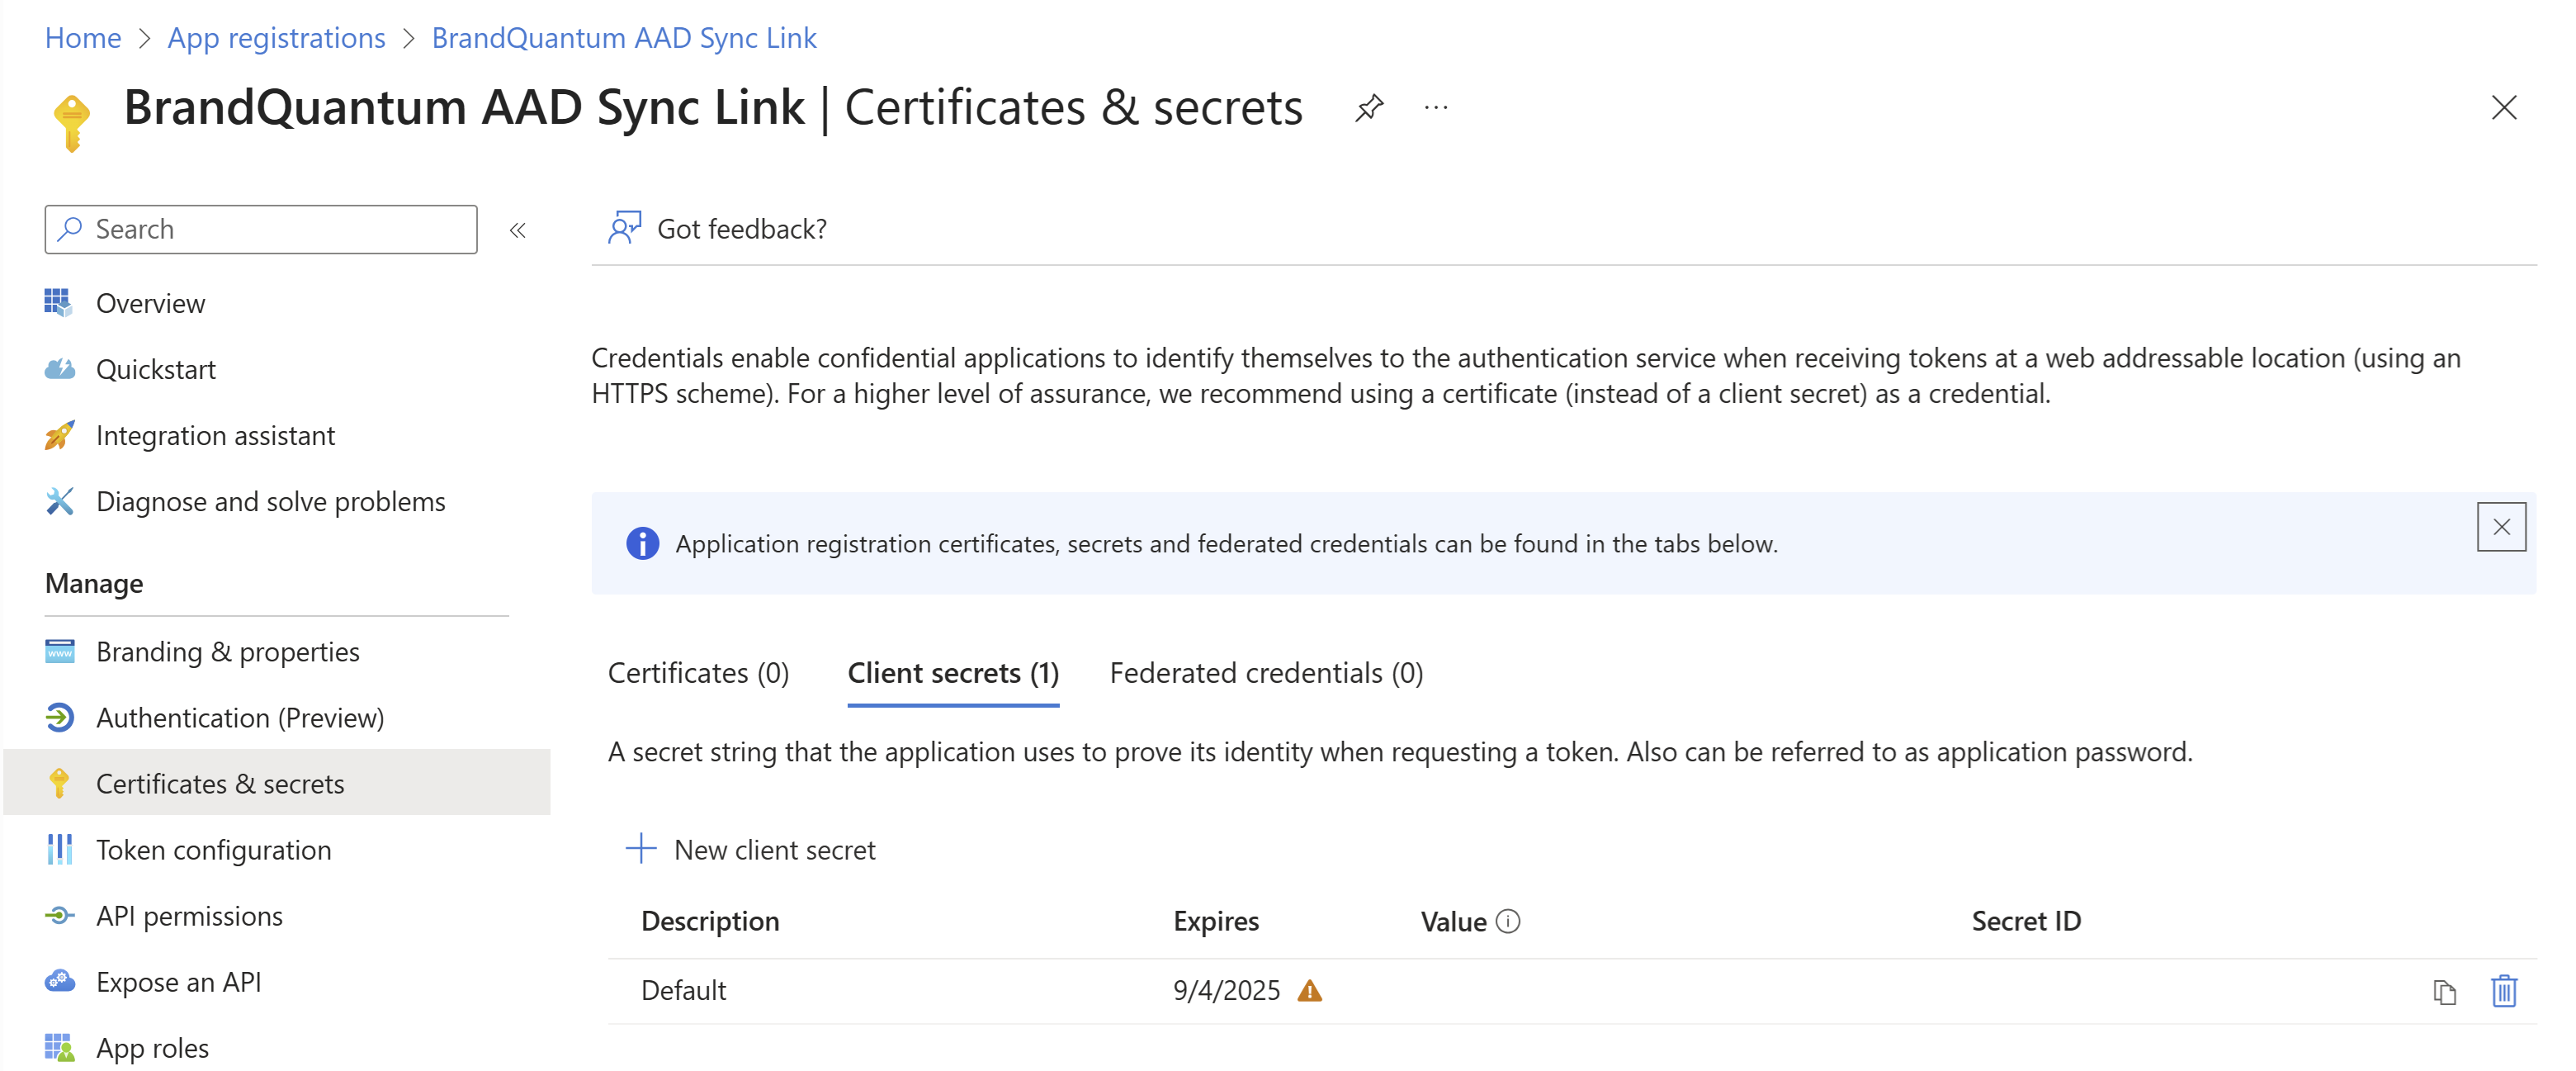Open Got feedback? link

tap(742, 229)
